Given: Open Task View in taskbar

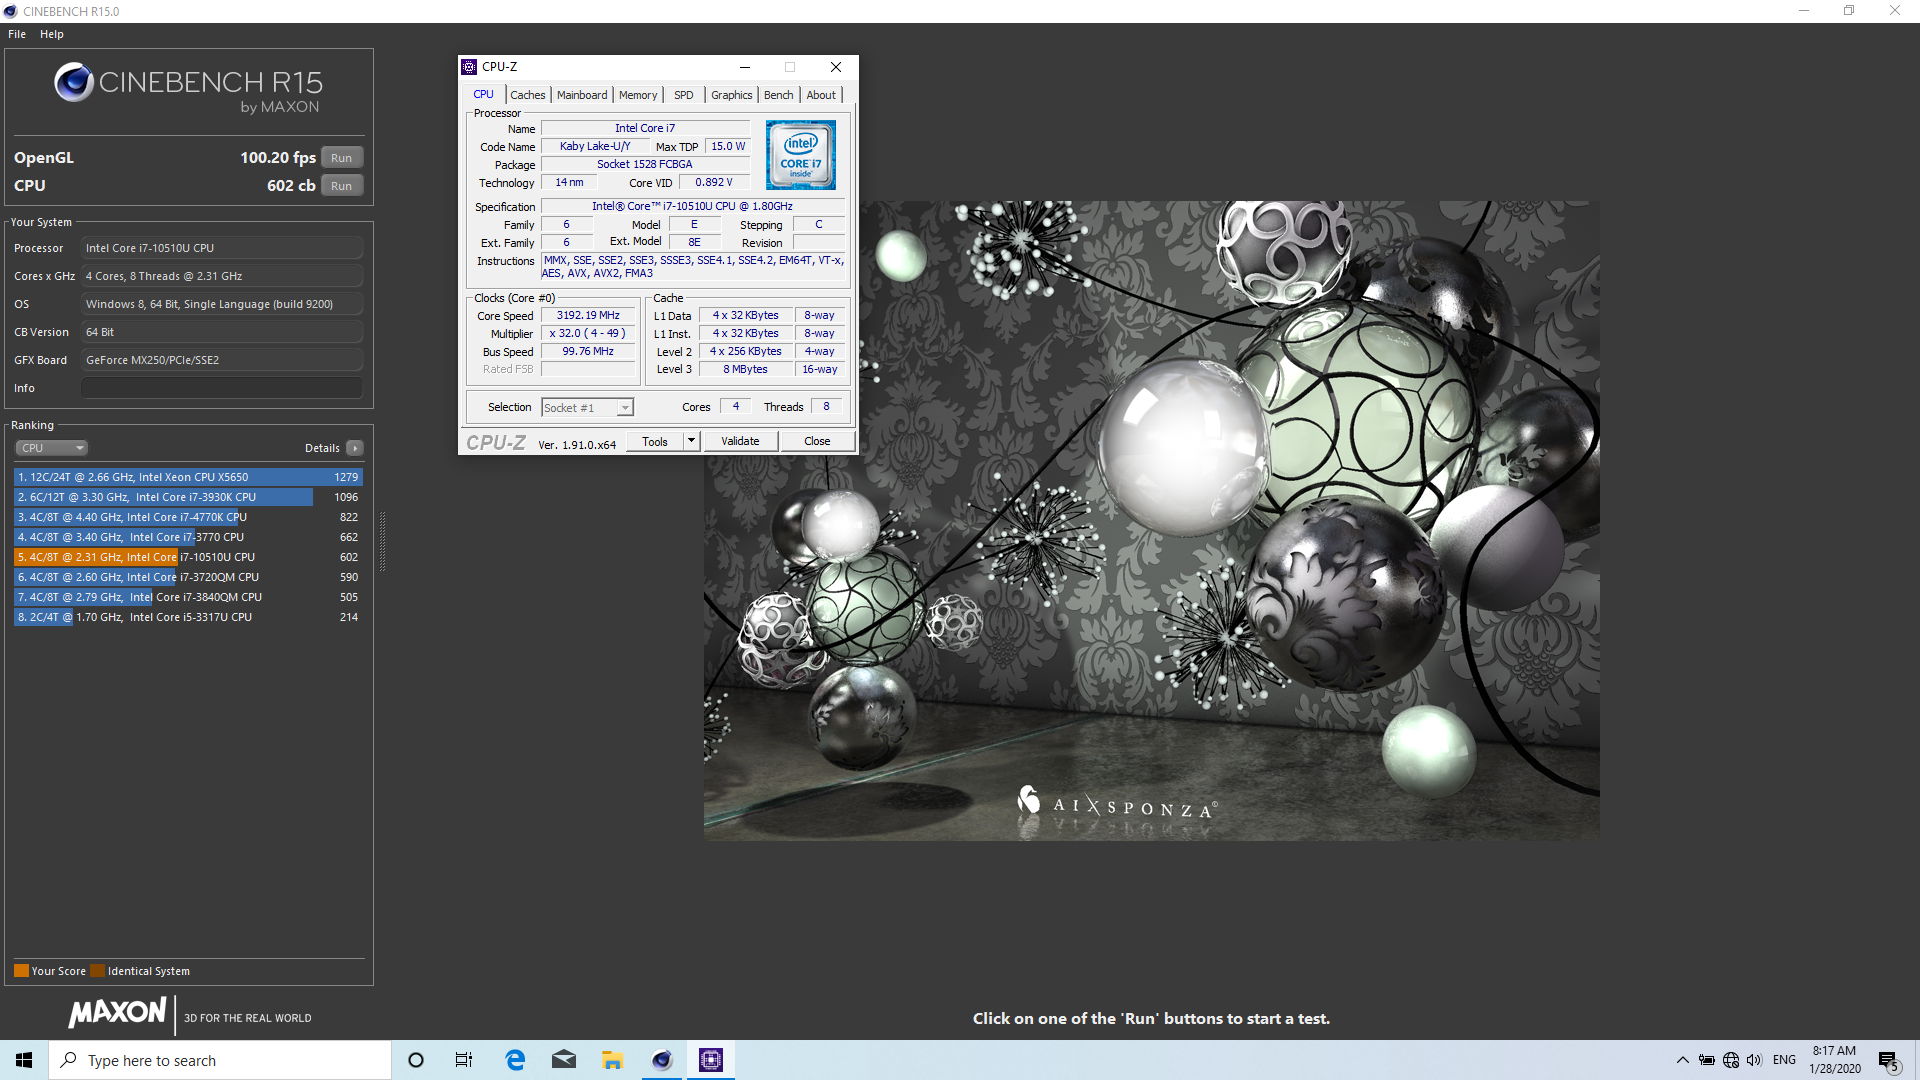Looking at the screenshot, I should click(x=464, y=1060).
